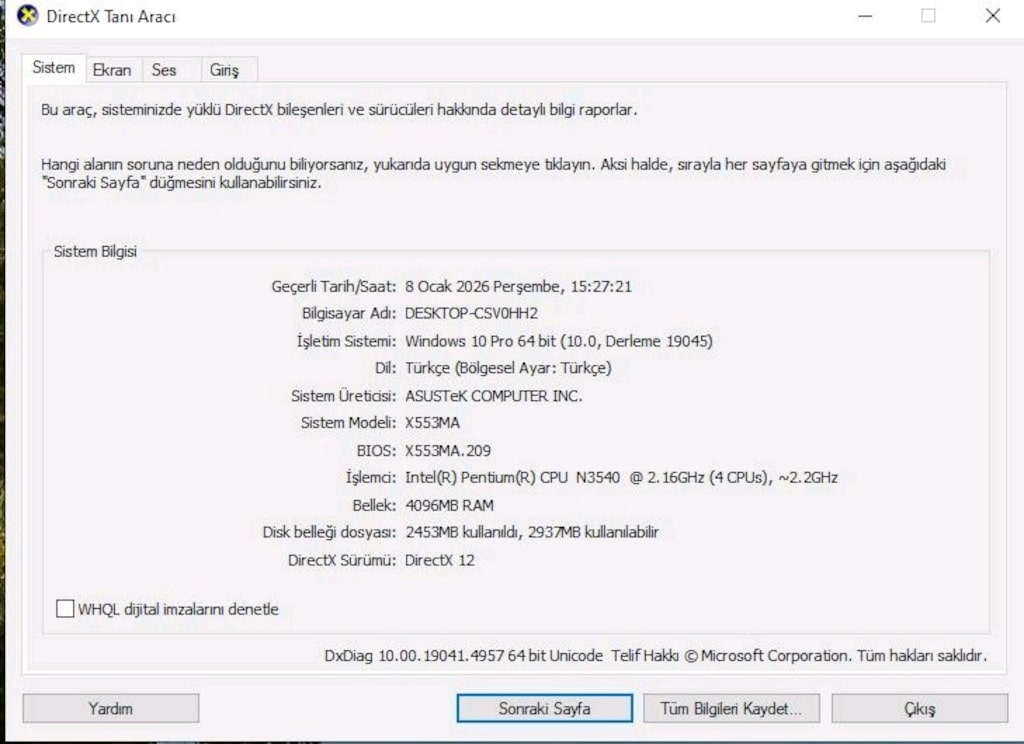This screenshot has width=1024, height=744.
Task: Click the İşlemci label
Action: pos(370,477)
